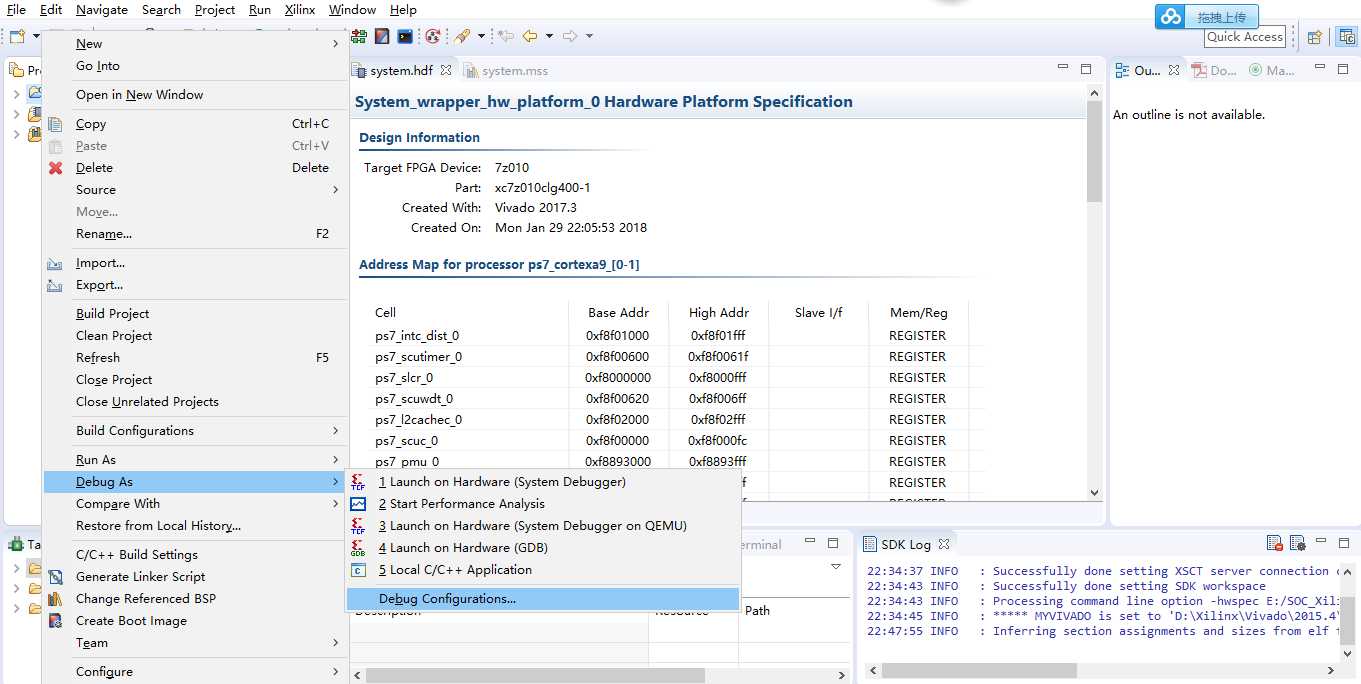Screen dimensions: 1361x684
Task: Click the SDK Log settings icon
Action: (1297, 544)
